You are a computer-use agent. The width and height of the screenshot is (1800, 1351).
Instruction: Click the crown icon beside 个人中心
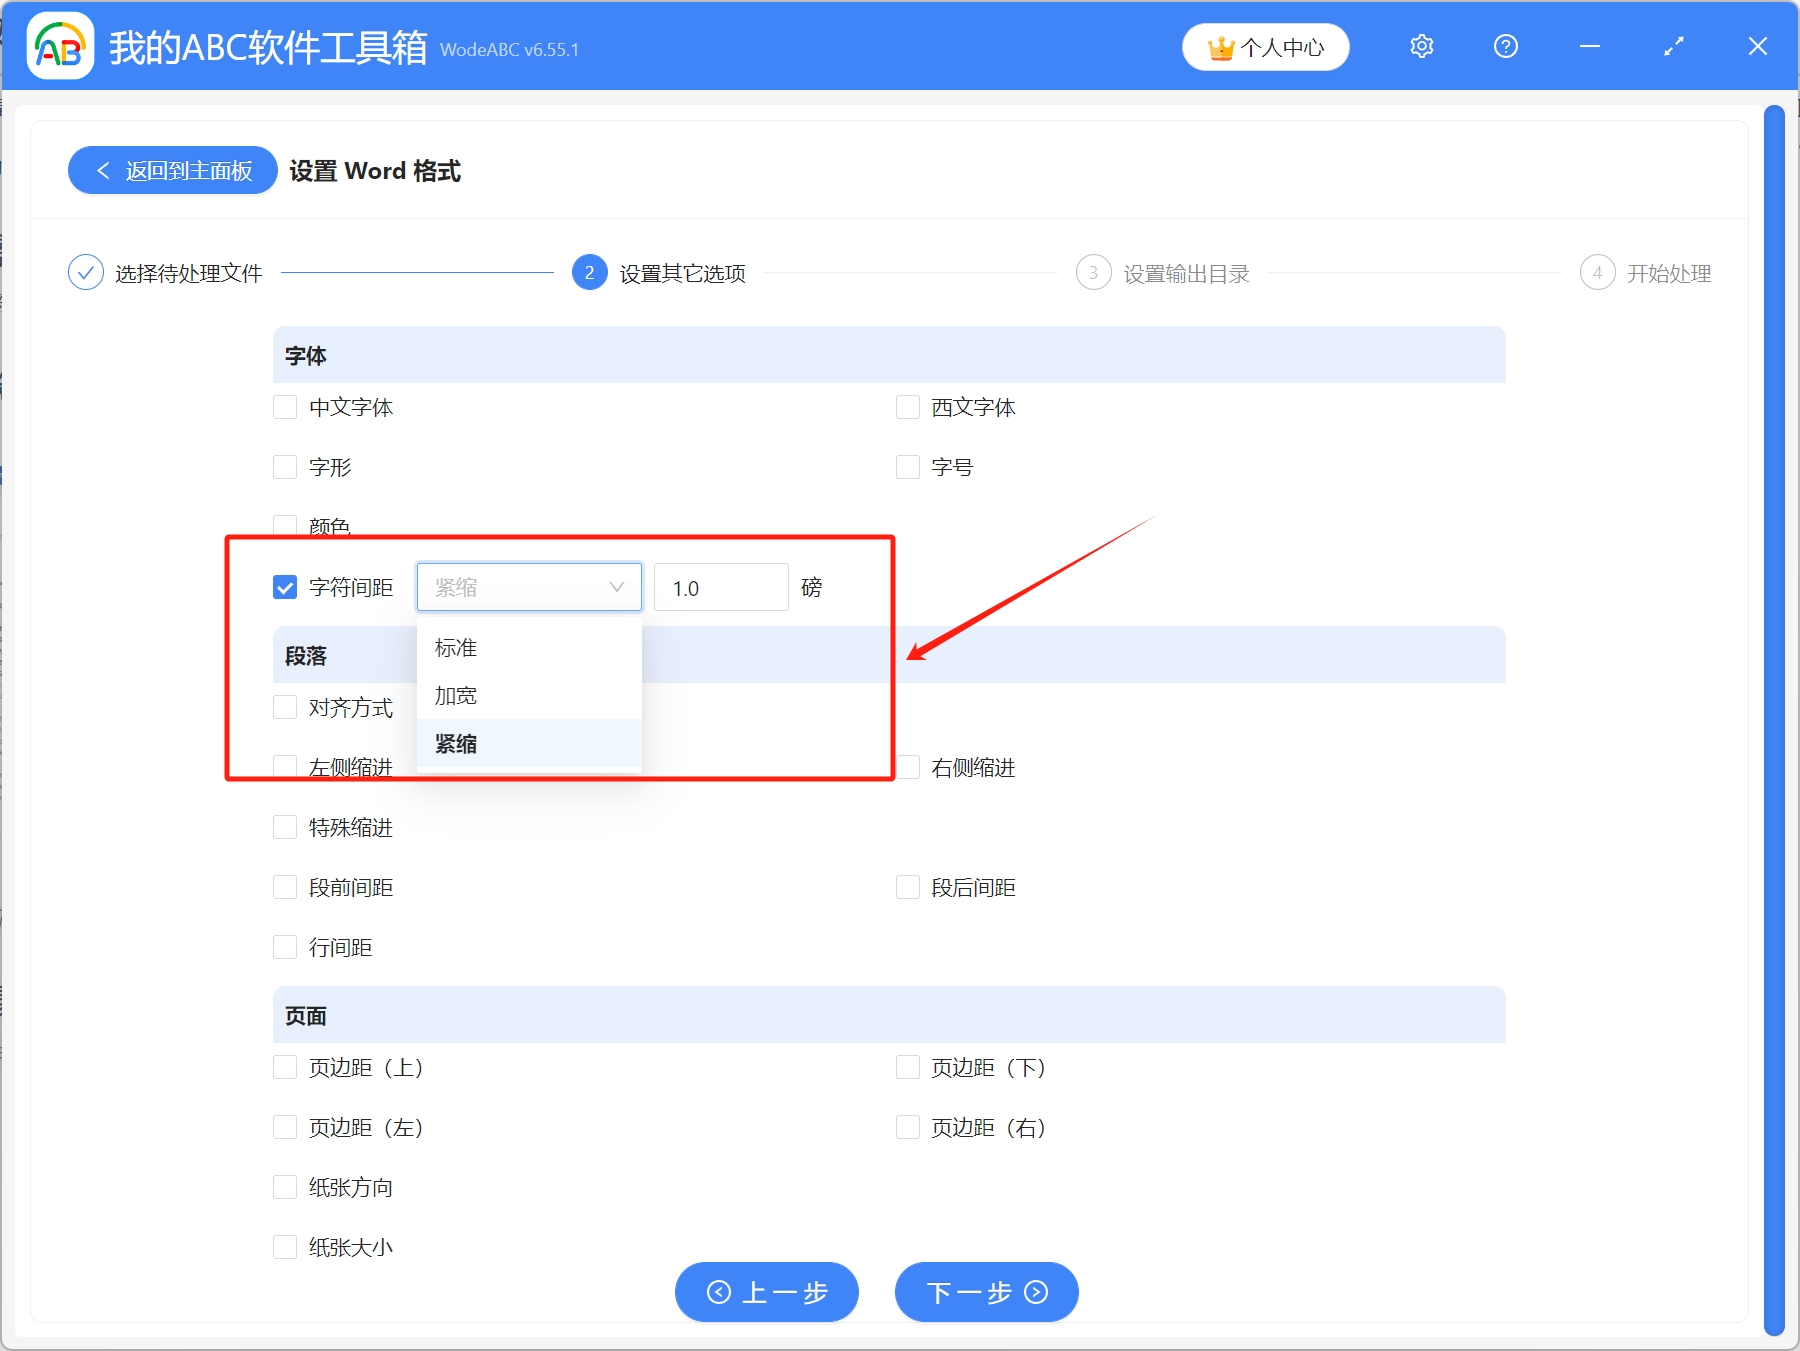(x=1220, y=46)
